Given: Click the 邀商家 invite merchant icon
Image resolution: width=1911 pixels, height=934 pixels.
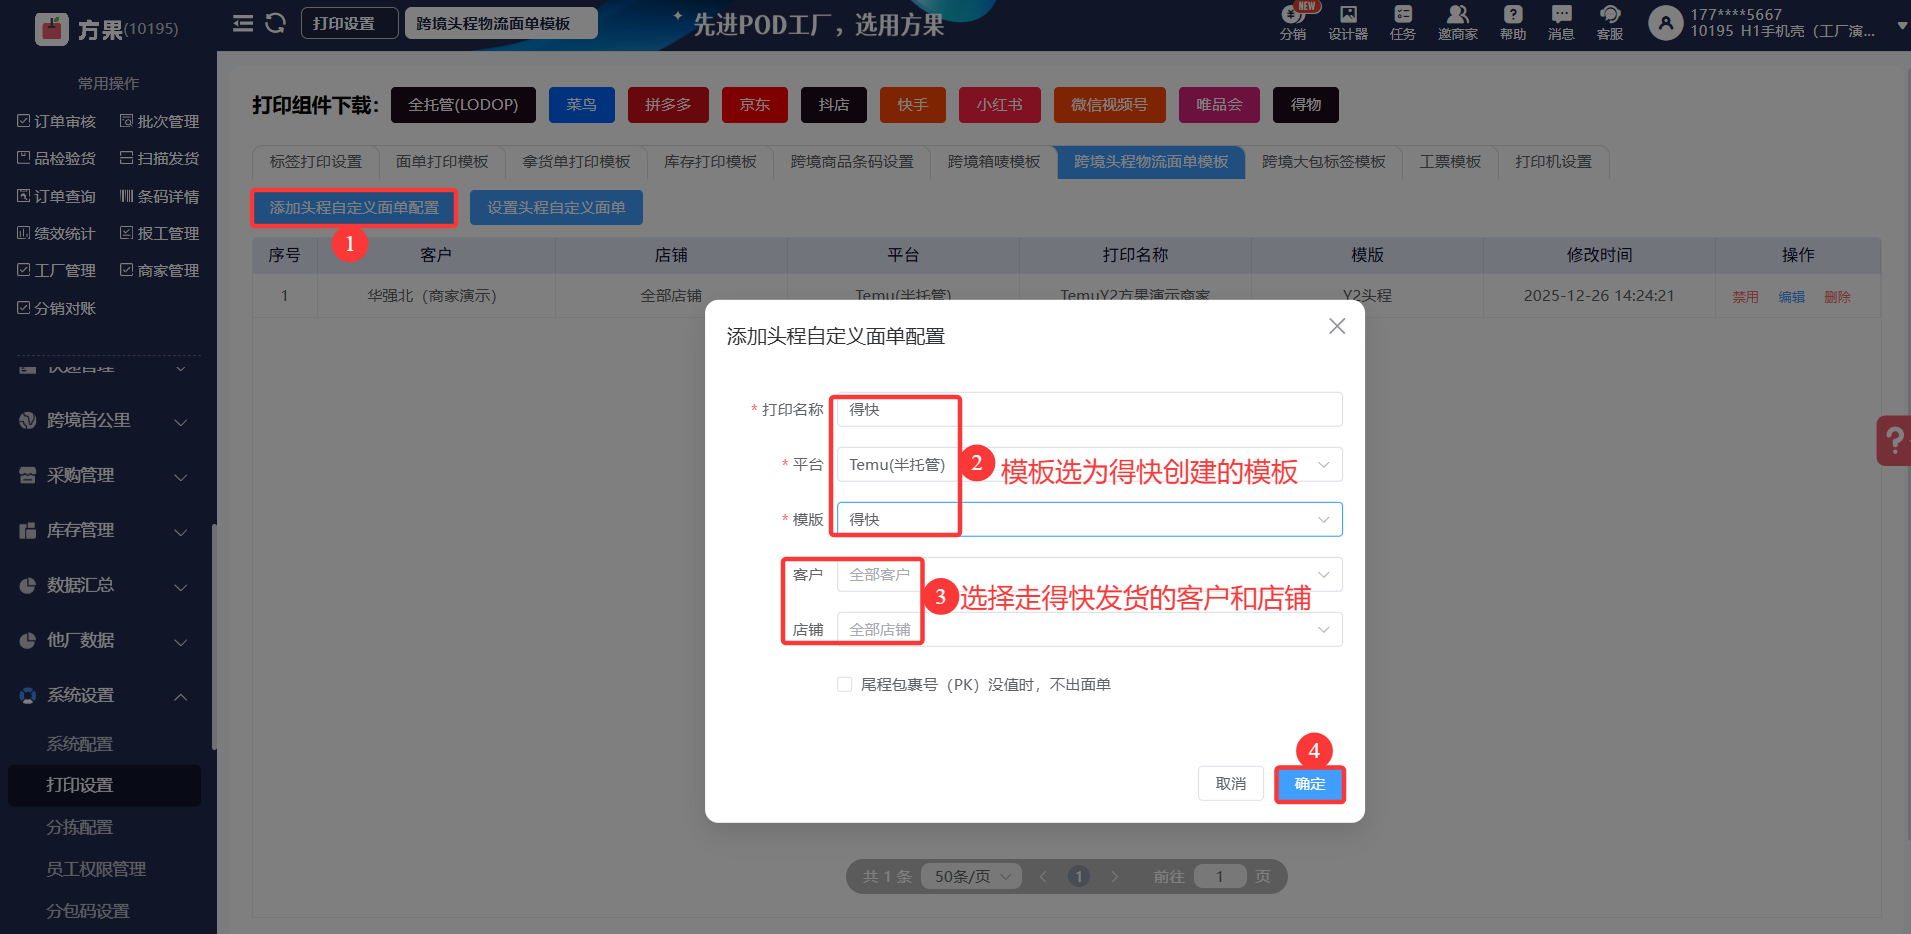Looking at the screenshot, I should pos(1458,22).
